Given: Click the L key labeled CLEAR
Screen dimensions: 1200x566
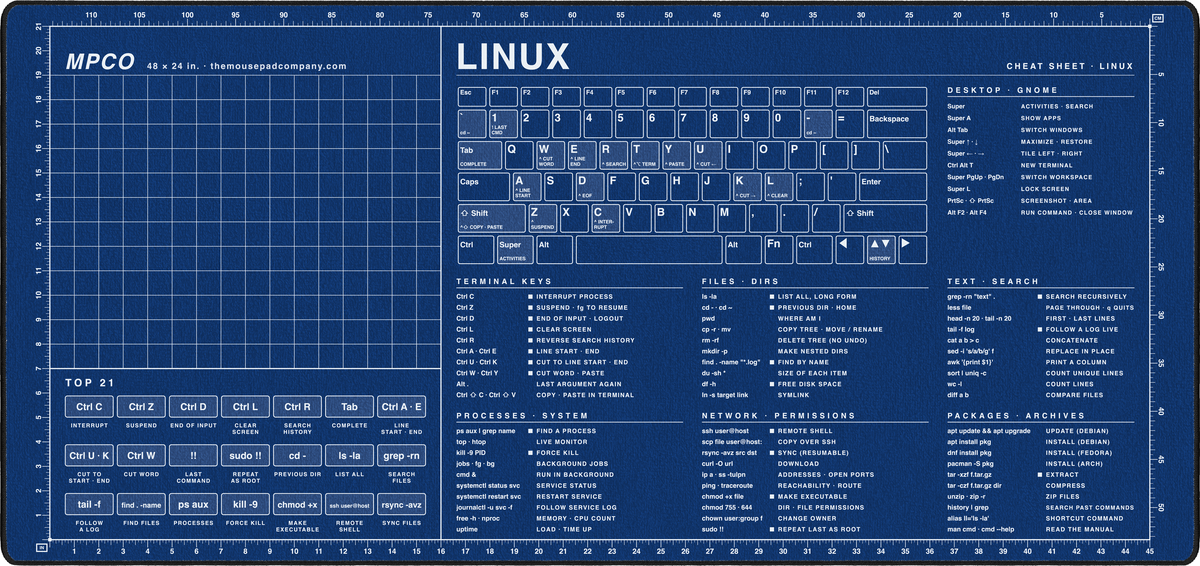Looking at the screenshot, I should [780, 187].
